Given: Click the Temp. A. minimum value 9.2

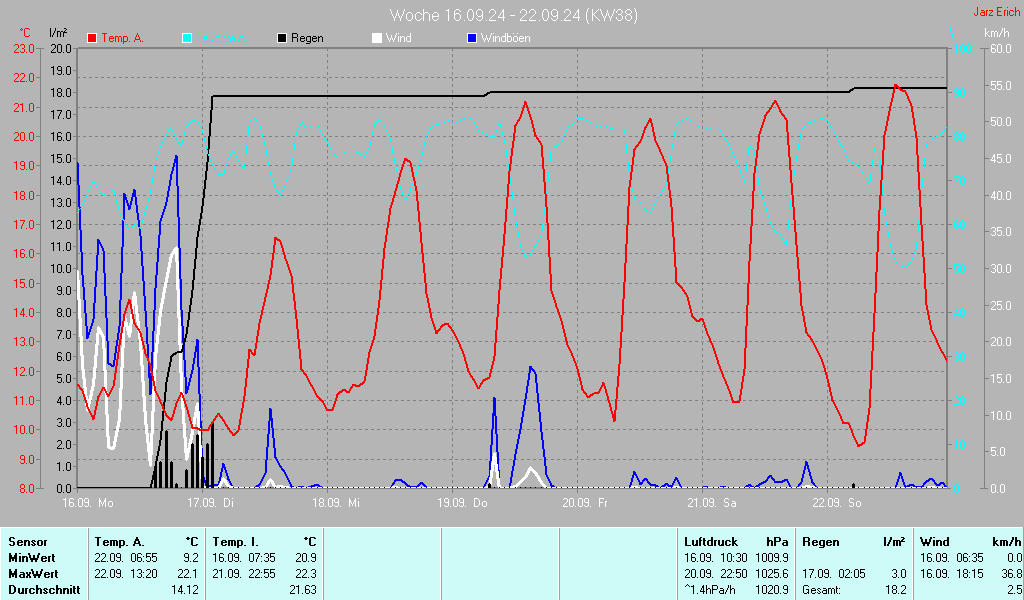Looking at the screenshot, I should point(191,558).
